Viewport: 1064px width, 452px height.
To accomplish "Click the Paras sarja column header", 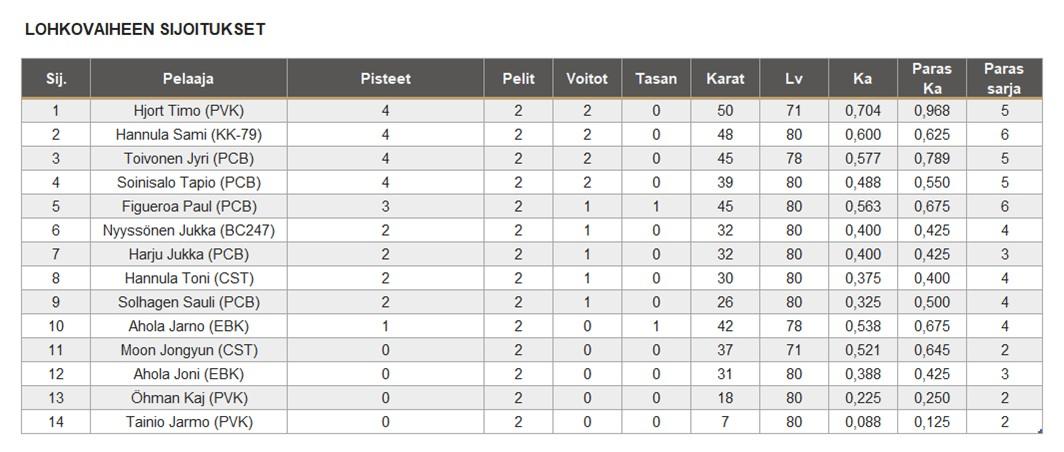I will tap(1003, 79).
